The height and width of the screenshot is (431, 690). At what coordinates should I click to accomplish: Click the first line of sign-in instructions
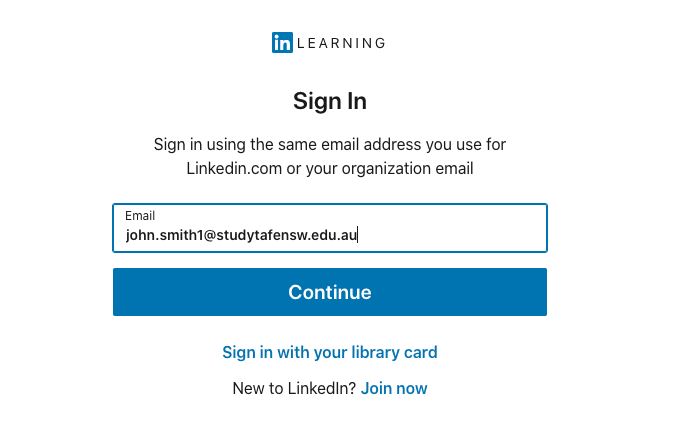click(x=329, y=144)
